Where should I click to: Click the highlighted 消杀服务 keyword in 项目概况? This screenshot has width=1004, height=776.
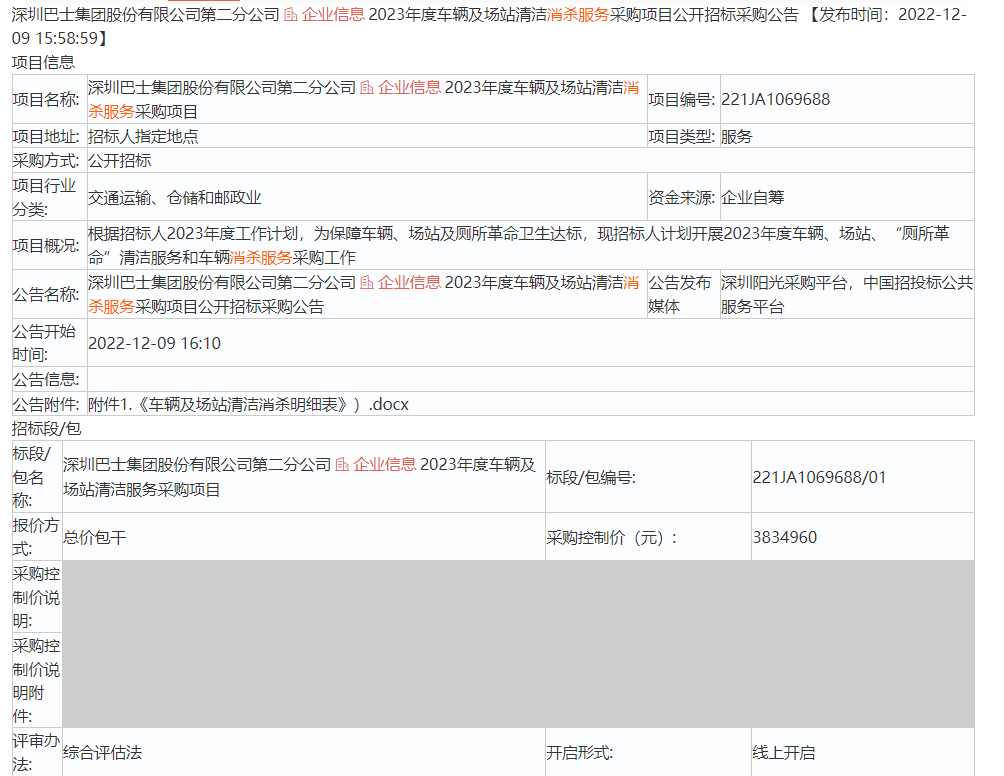pos(261,257)
